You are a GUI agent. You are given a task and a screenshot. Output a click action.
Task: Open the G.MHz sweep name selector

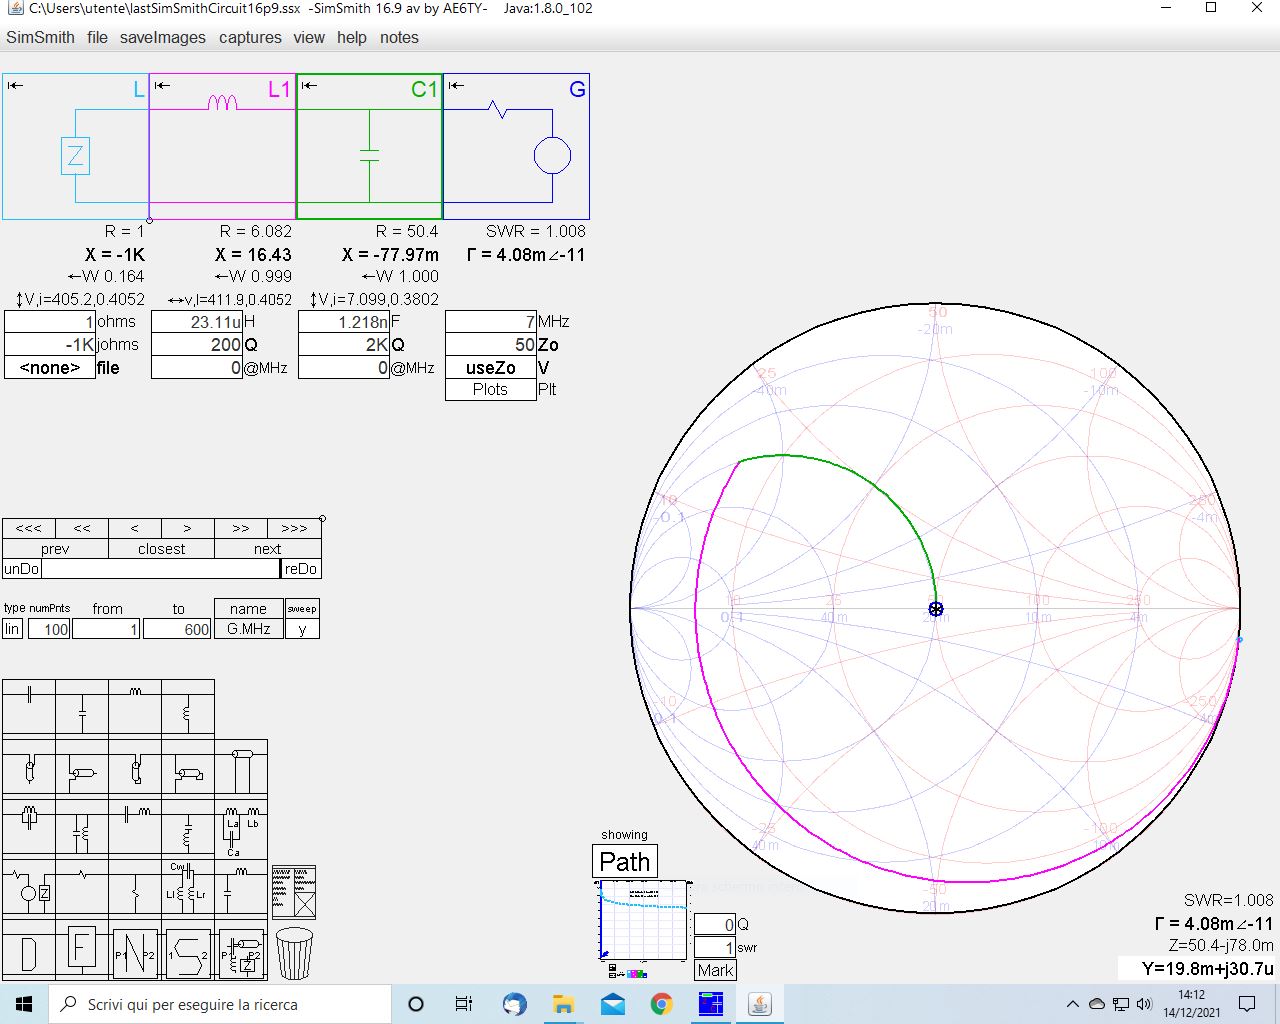[249, 629]
